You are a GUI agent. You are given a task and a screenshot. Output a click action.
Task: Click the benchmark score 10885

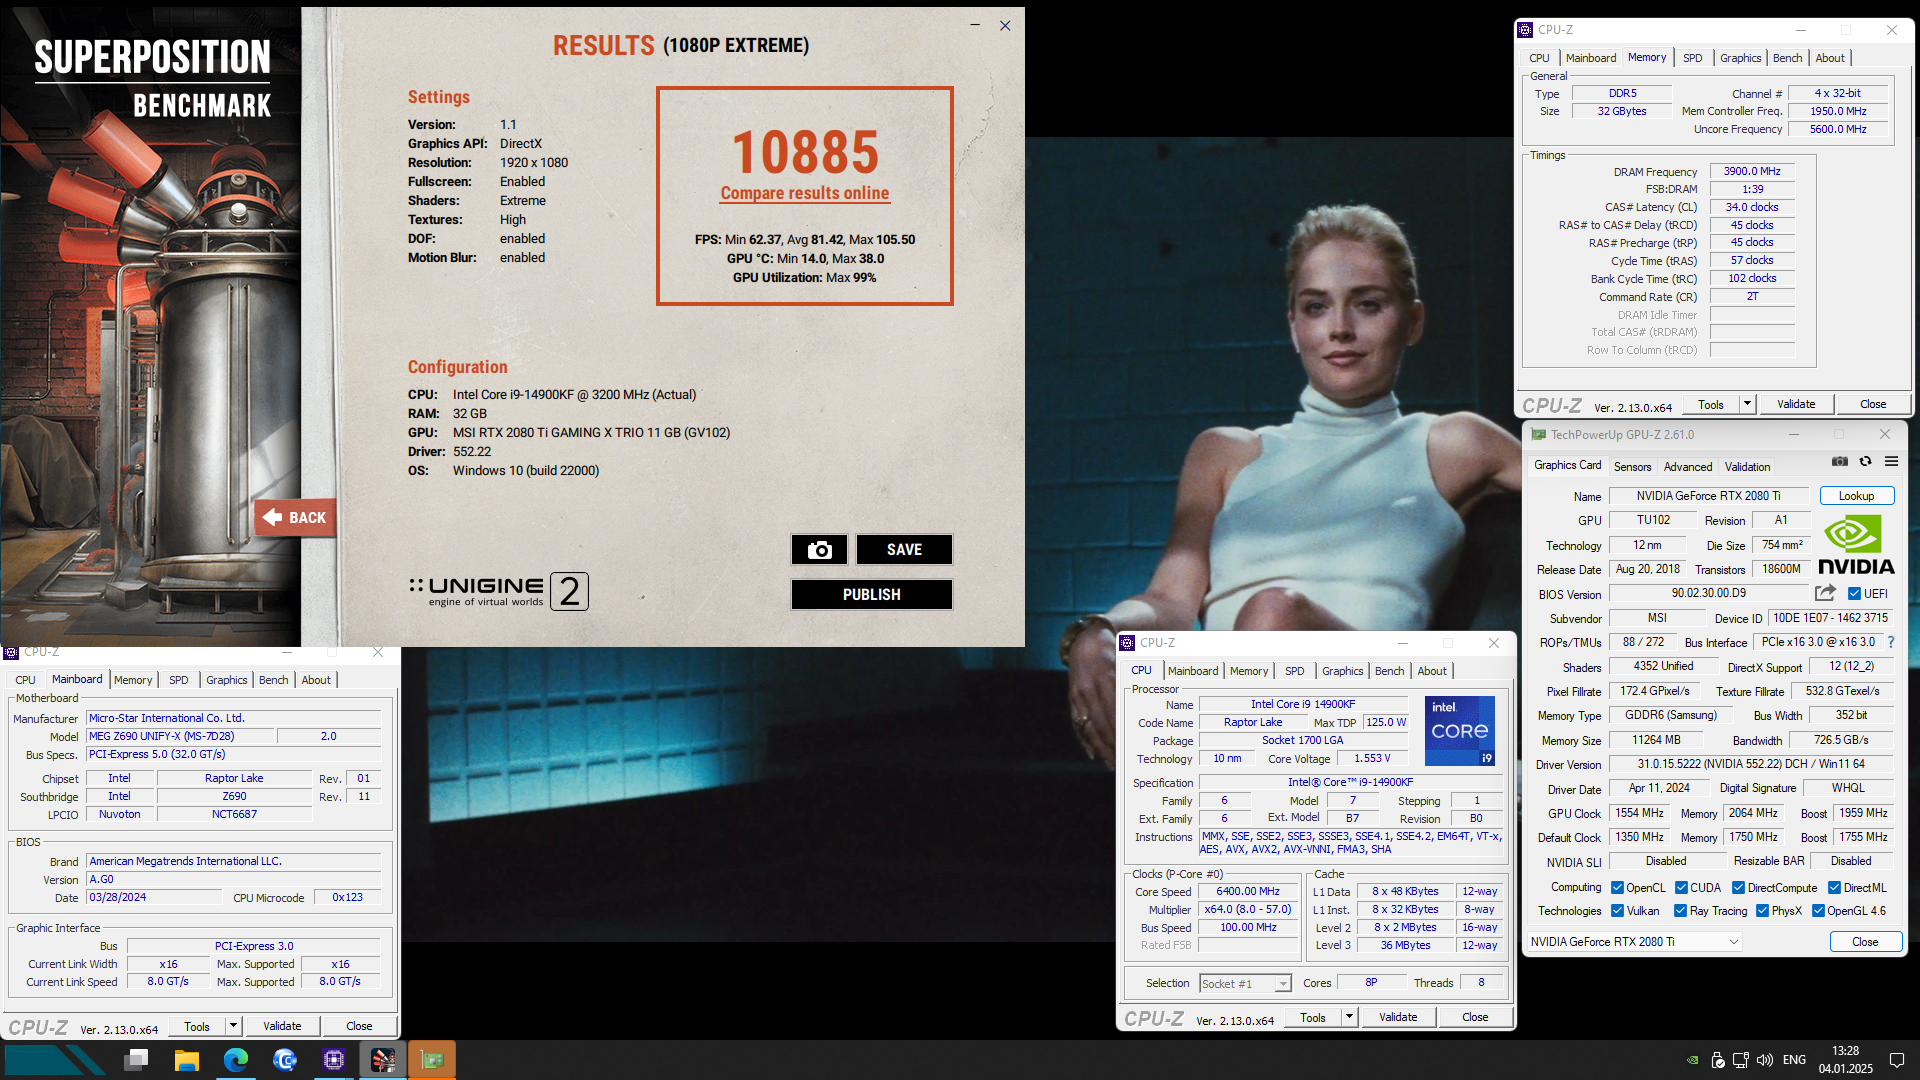coord(805,152)
